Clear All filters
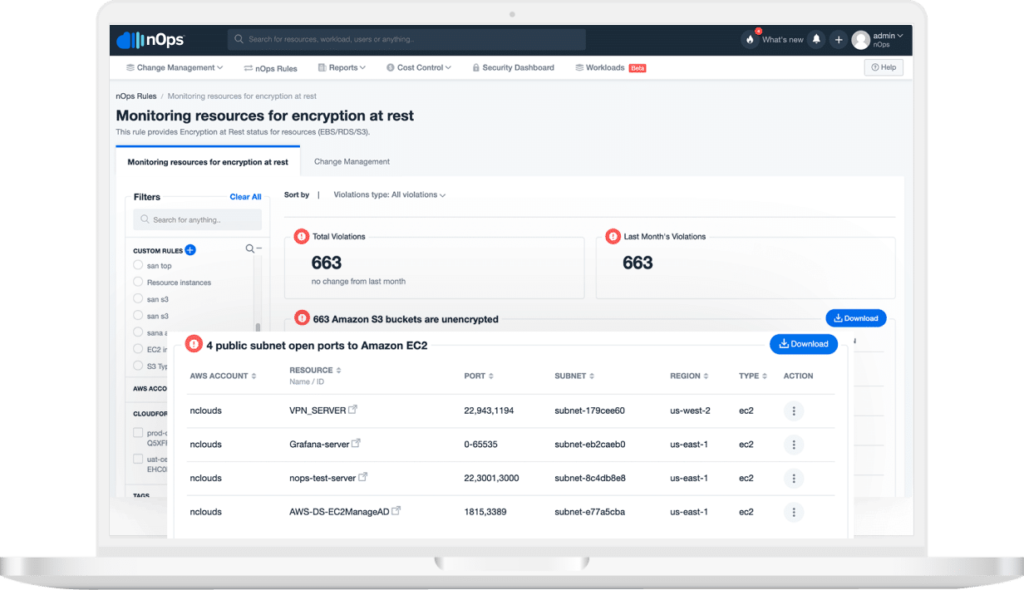This screenshot has height=590, width=1024. pyautogui.click(x=245, y=196)
